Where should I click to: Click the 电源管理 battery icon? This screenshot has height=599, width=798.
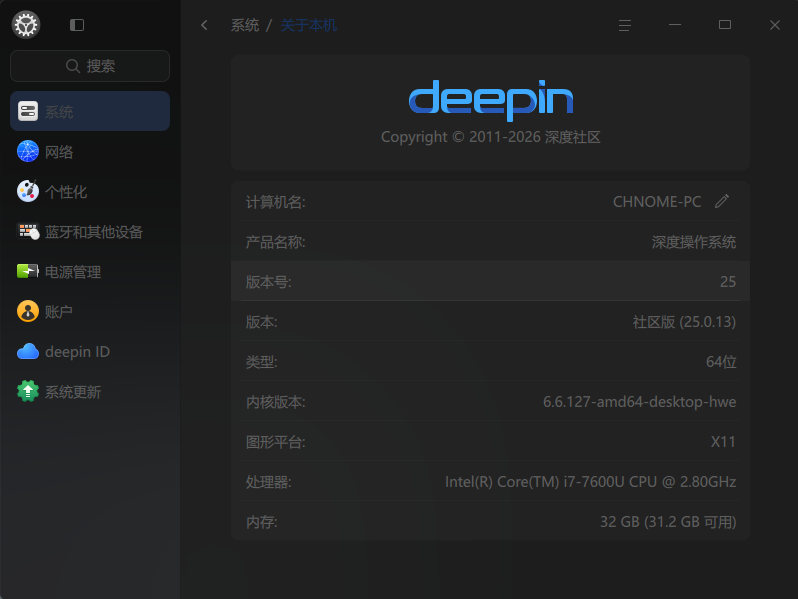click(x=28, y=271)
